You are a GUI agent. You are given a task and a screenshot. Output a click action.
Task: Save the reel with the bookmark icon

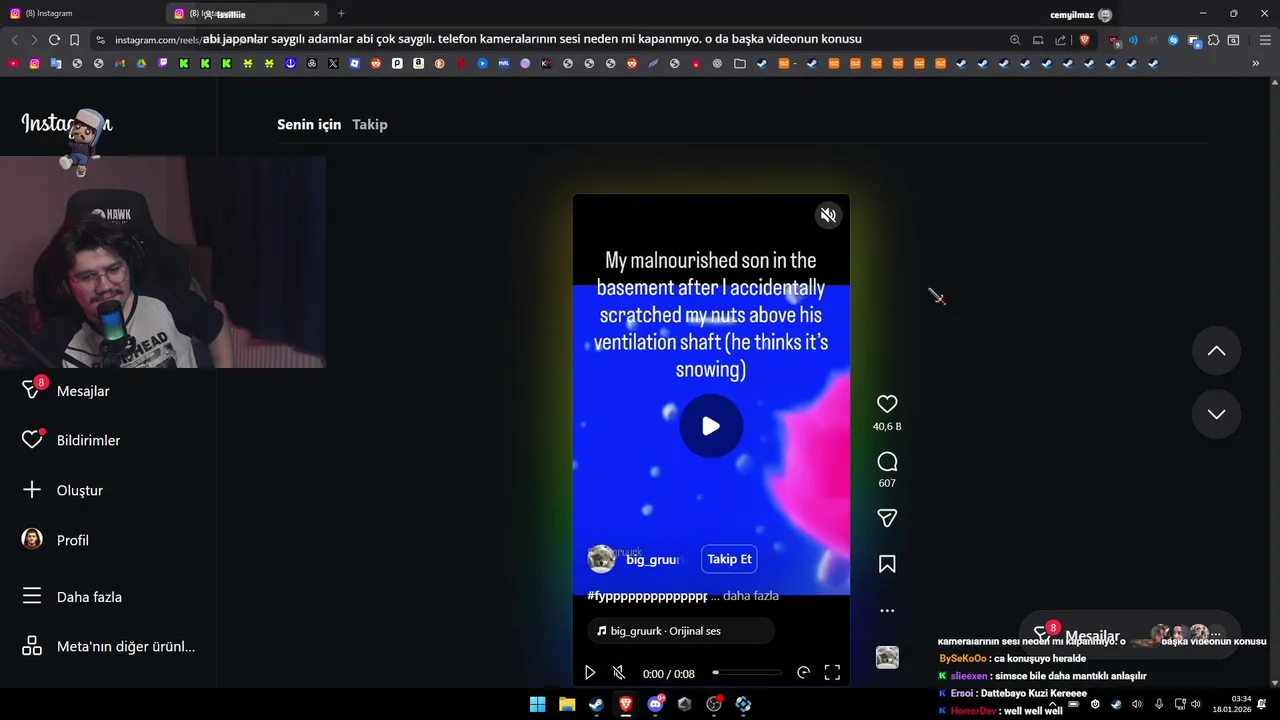[887, 564]
